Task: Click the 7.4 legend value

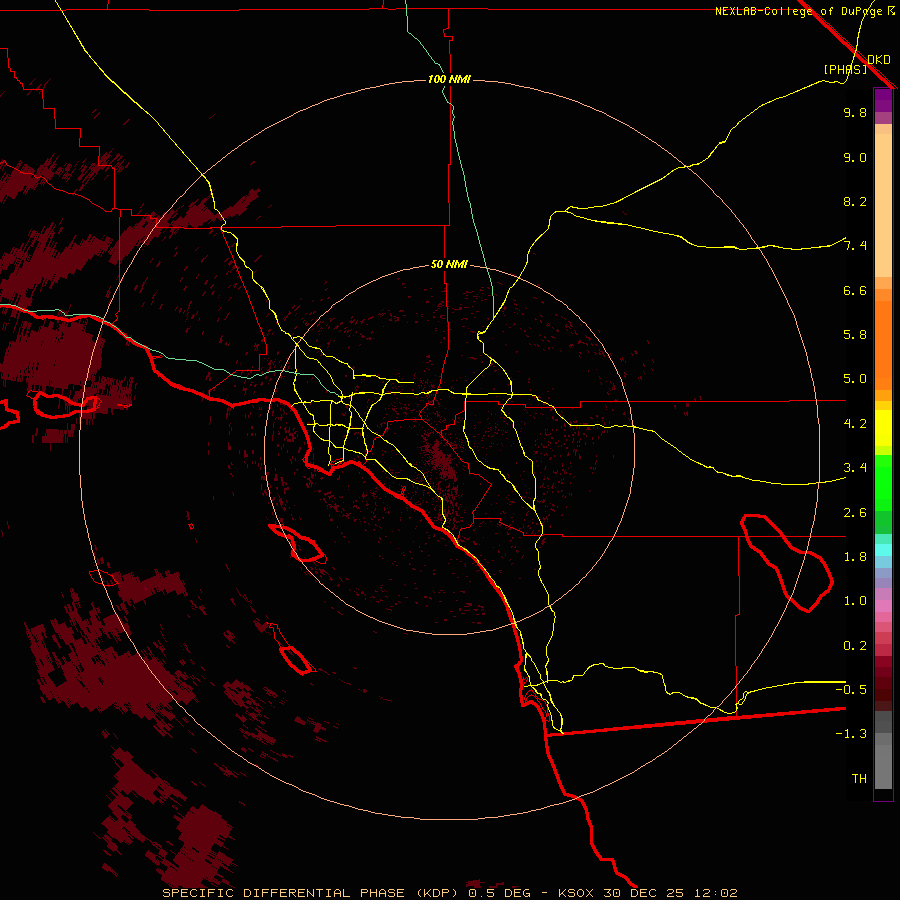Action: (855, 246)
